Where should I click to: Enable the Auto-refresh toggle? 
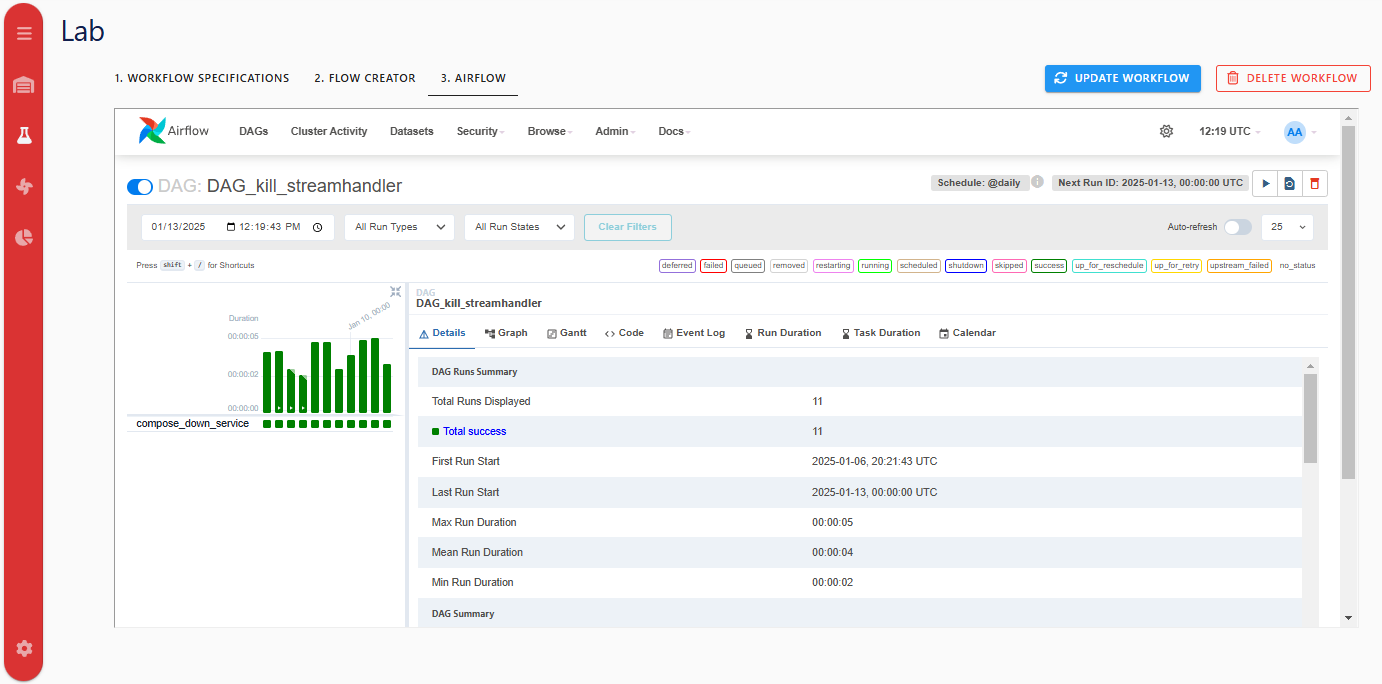click(1237, 227)
